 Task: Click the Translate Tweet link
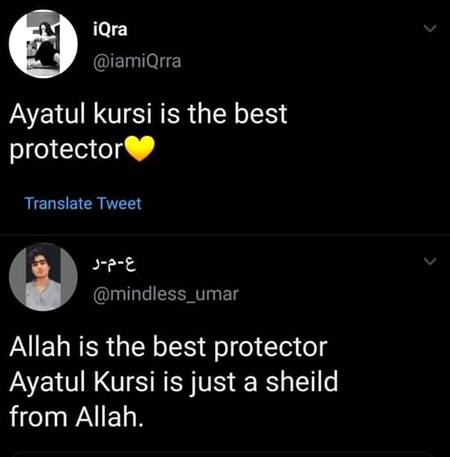tap(83, 203)
